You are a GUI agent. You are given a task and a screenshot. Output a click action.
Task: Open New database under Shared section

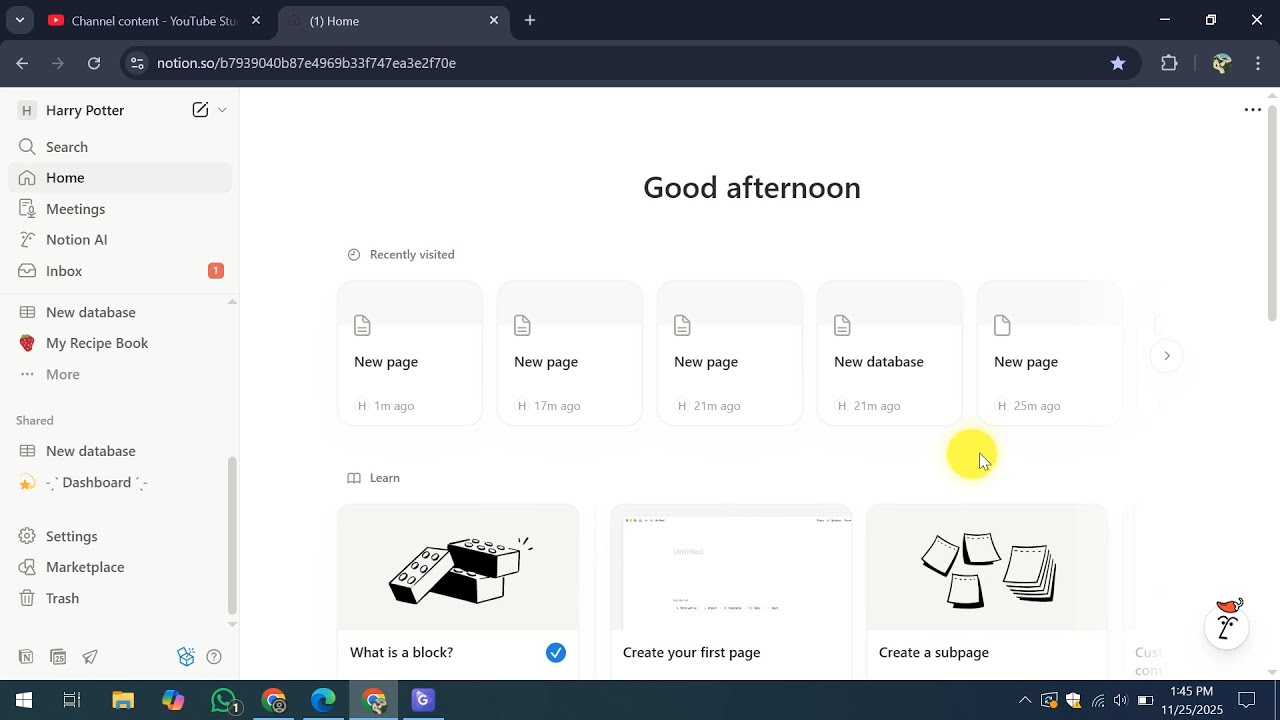pos(120,451)
